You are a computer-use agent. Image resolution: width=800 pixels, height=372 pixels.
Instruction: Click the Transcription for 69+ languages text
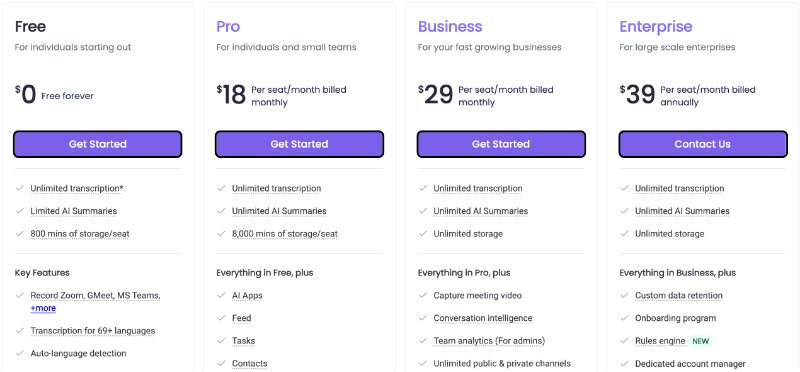[x=92, y=331]
